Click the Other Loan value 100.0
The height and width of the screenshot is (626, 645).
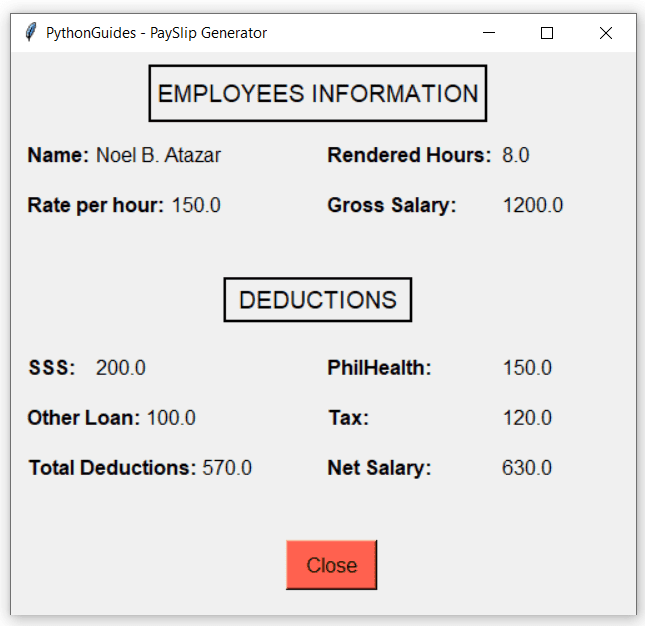tap(171, 418)
